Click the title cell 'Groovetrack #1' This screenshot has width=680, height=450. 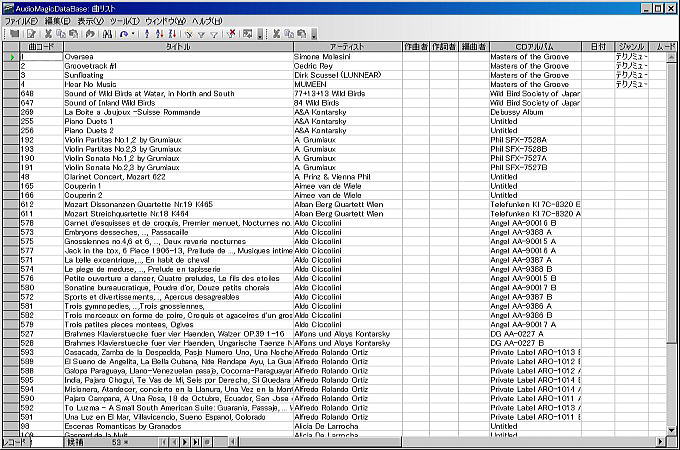(x=178, y=66)
